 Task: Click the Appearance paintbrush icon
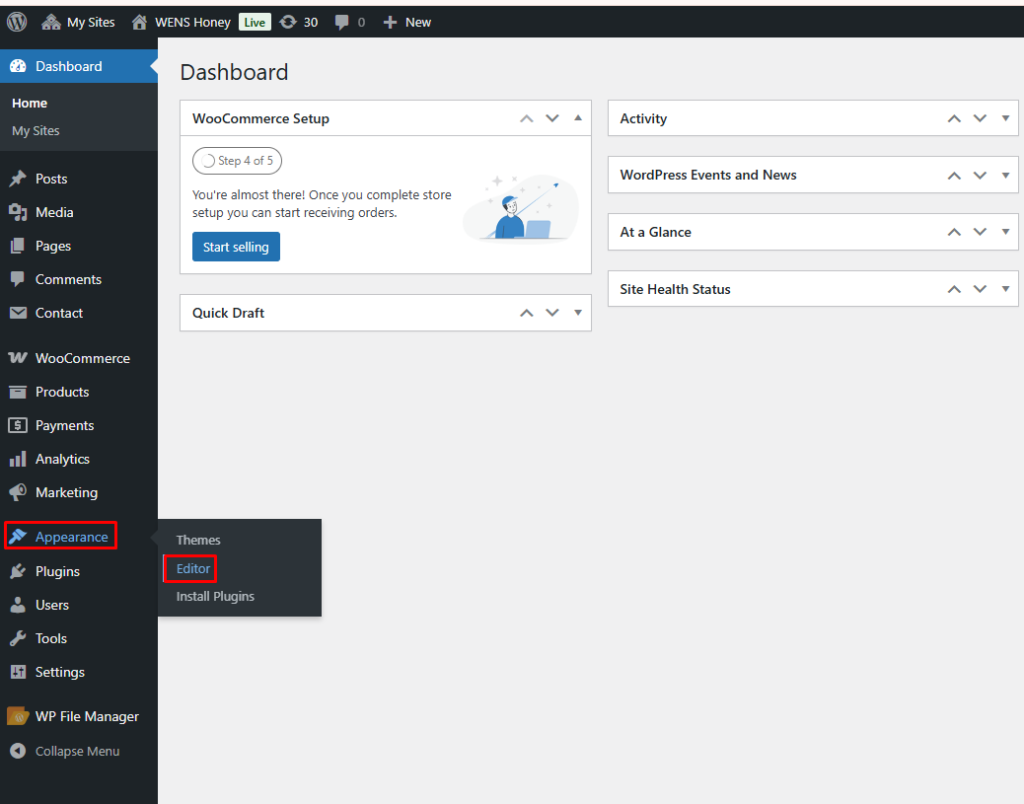[18, 537]
